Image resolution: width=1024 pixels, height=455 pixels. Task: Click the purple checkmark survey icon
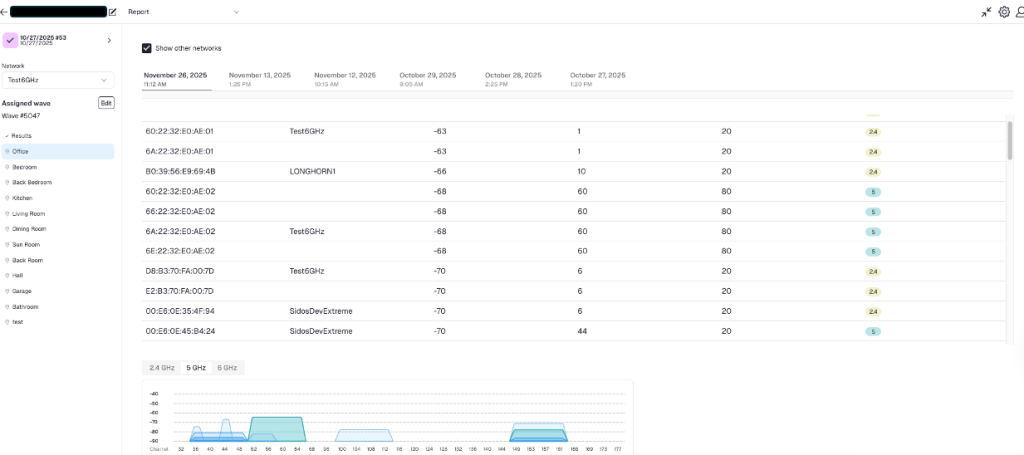click(10, 40)
